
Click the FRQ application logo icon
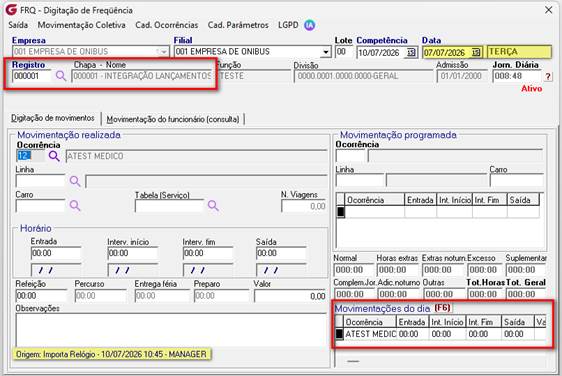click(x=11, y=10)
